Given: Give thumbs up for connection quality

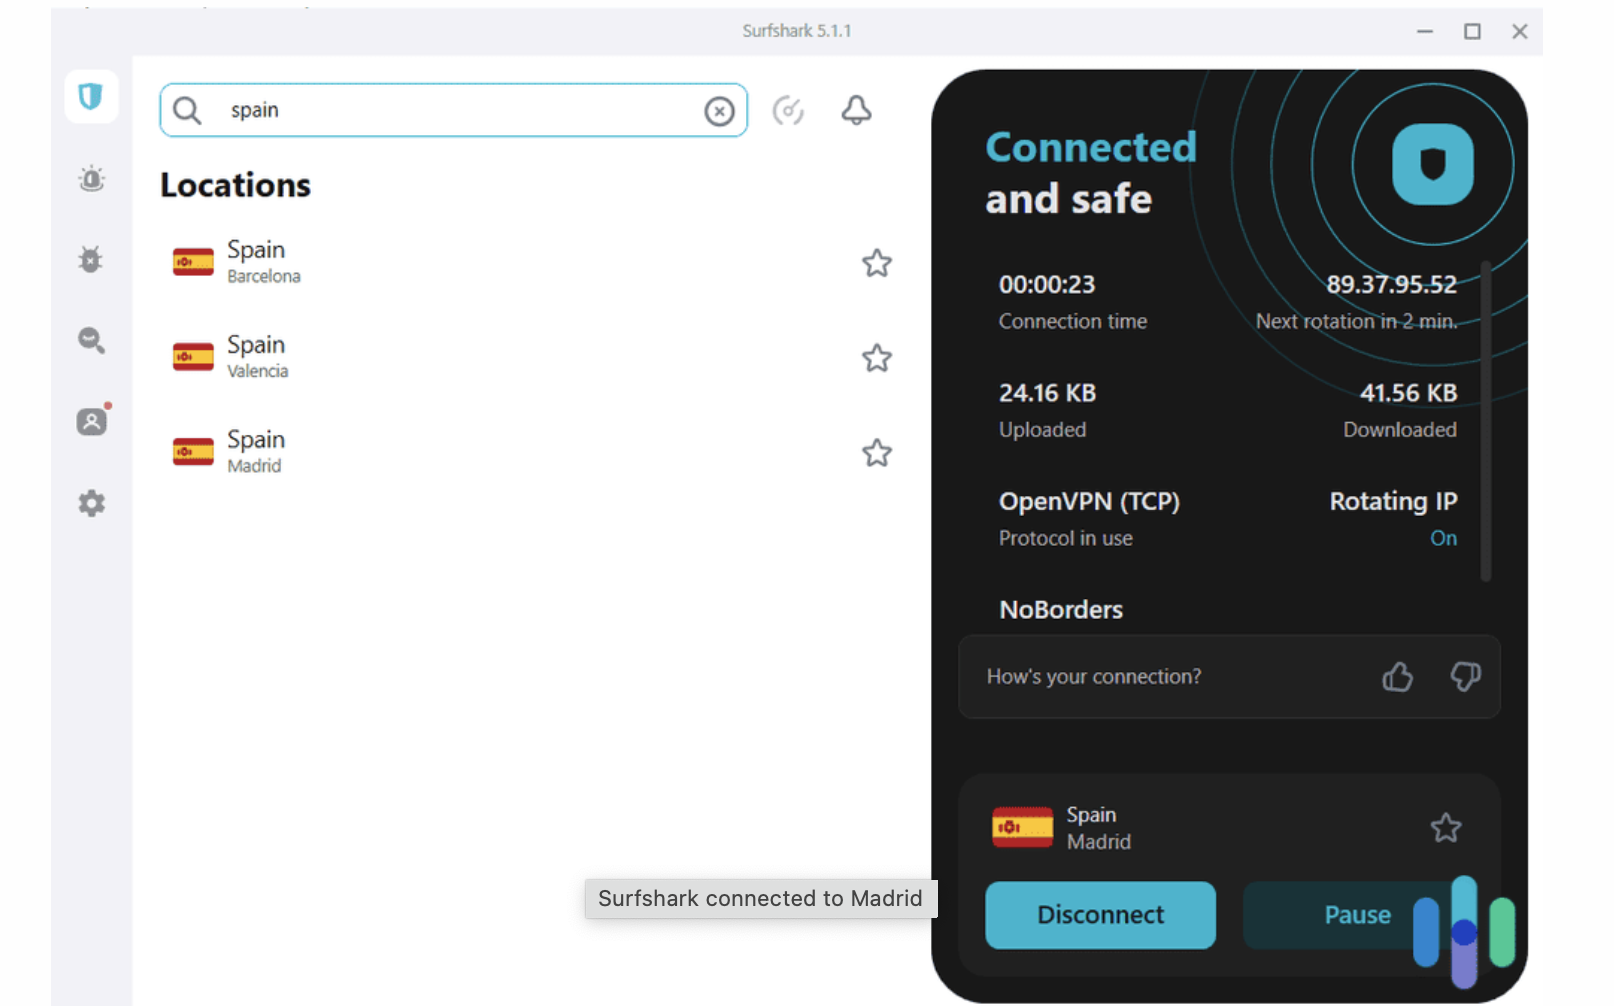Looking at the screenshot, I should point(1397,677).
